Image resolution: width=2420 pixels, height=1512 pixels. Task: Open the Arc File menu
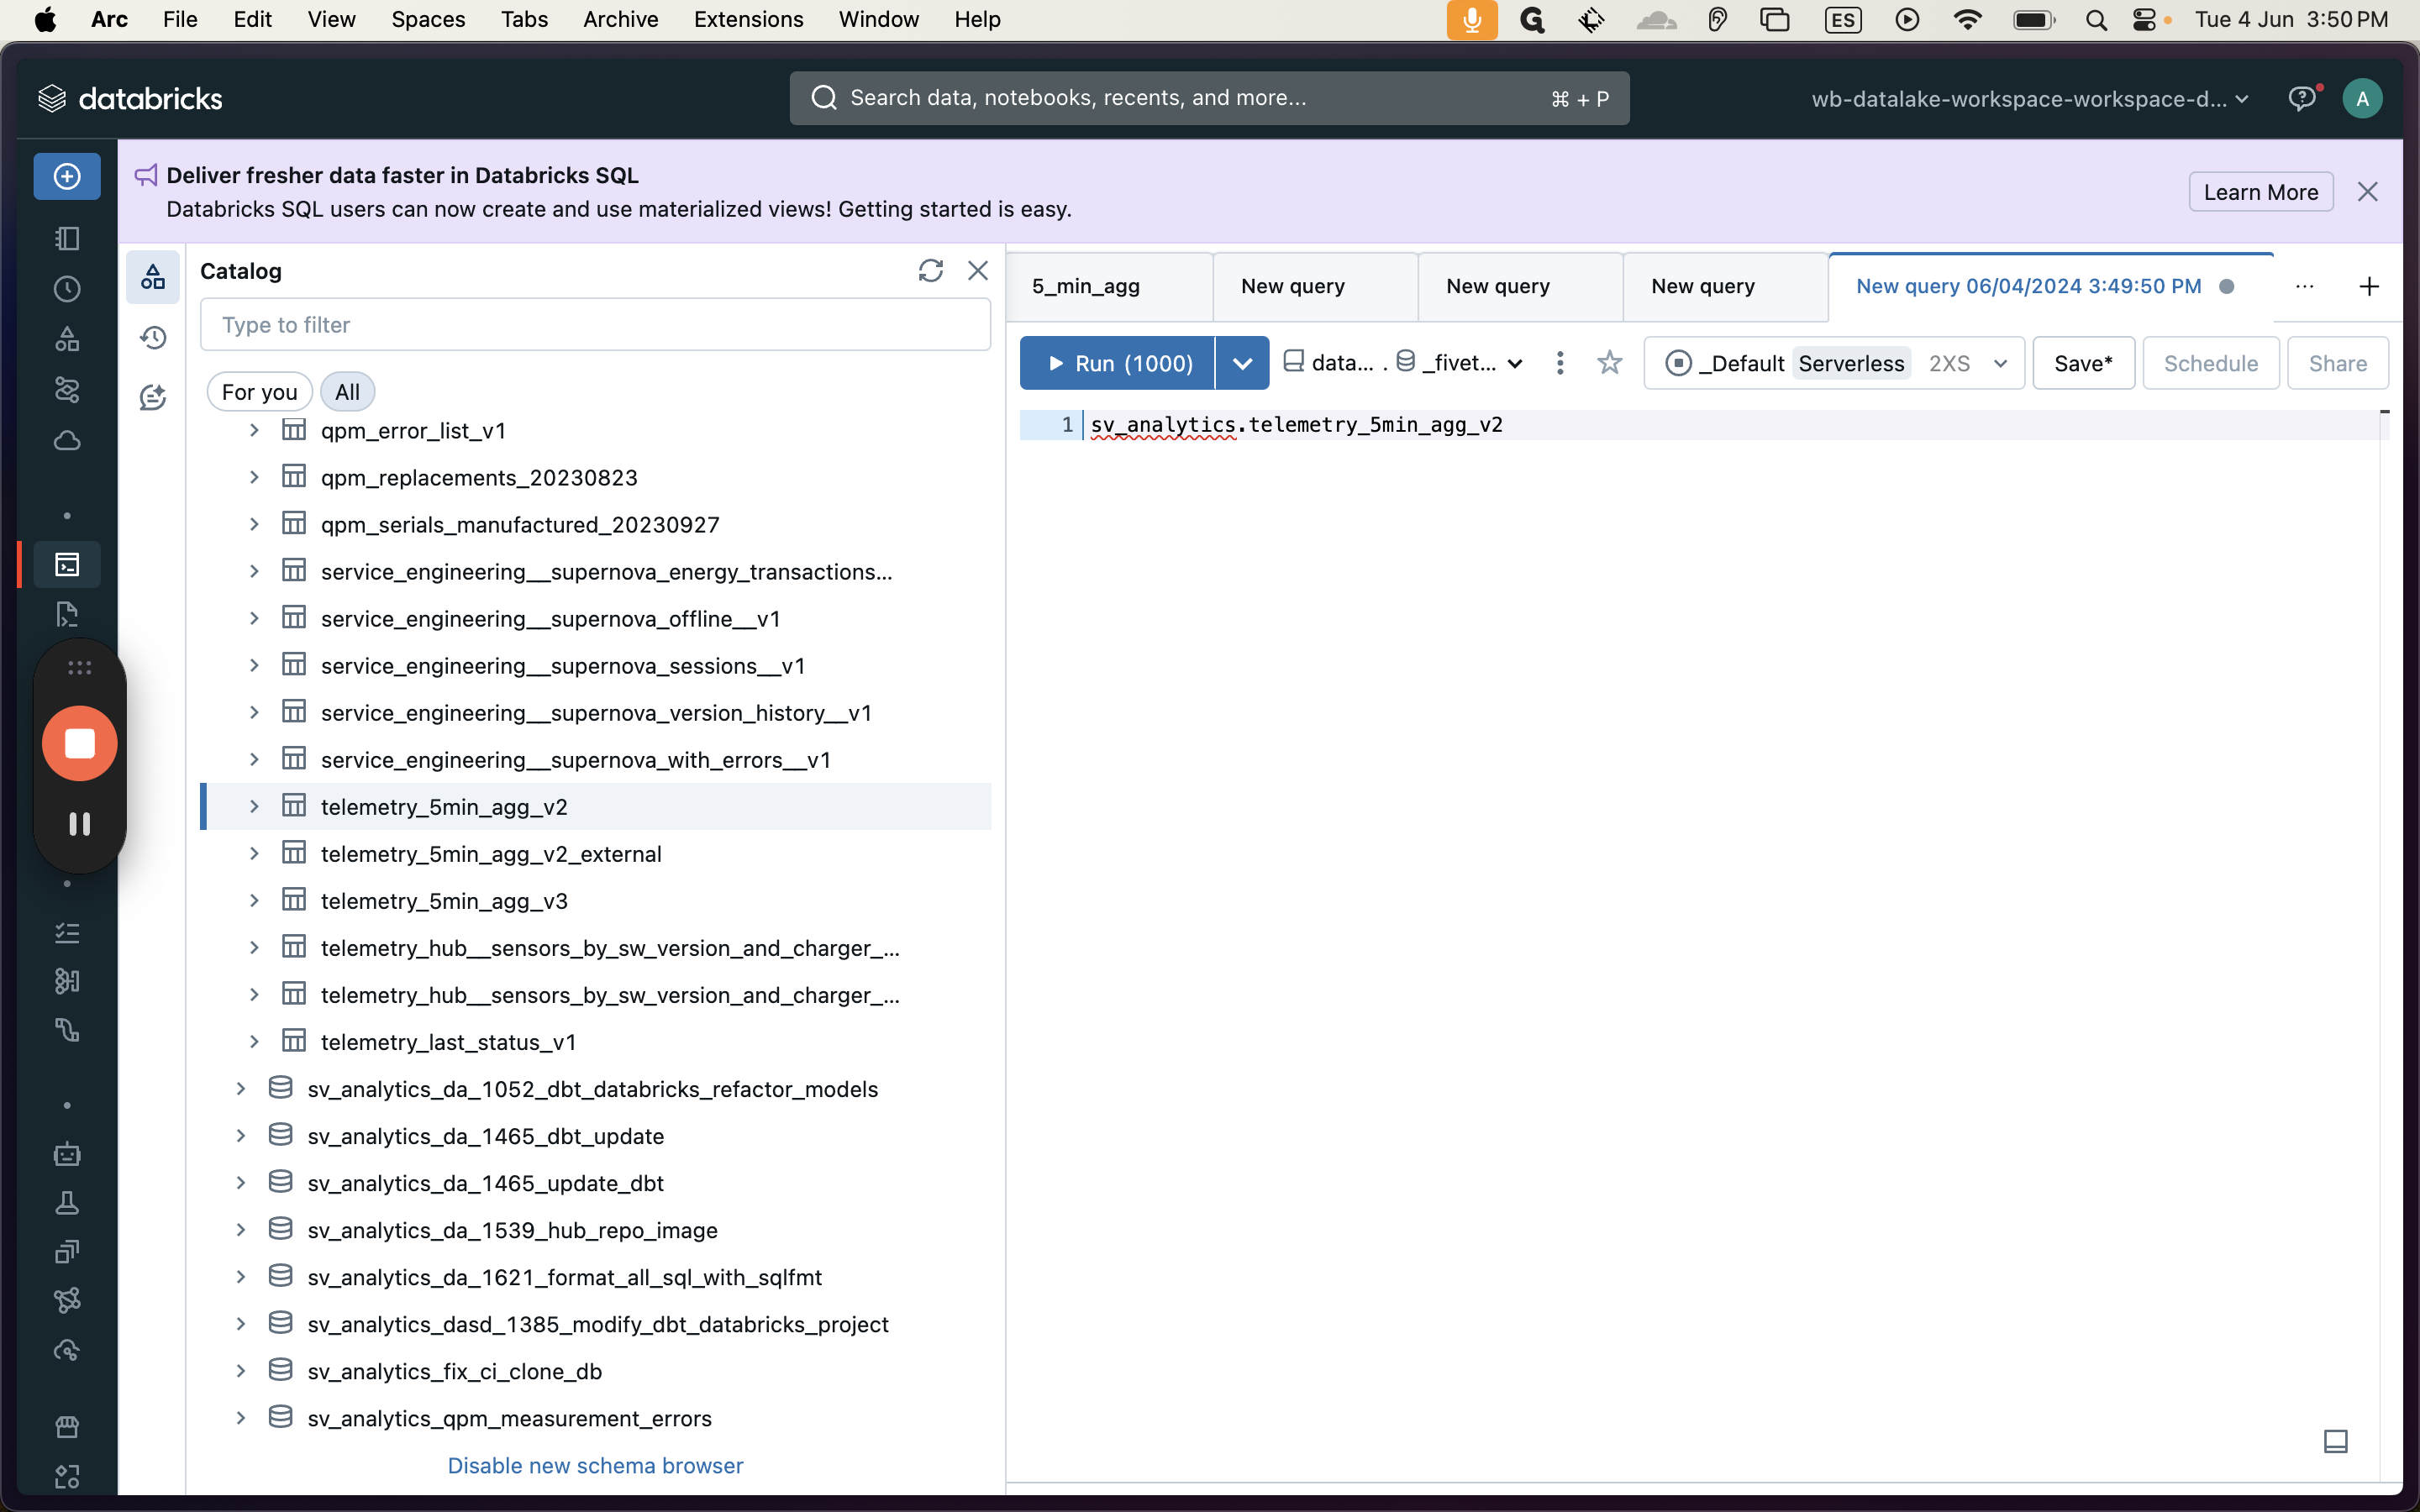180,20
